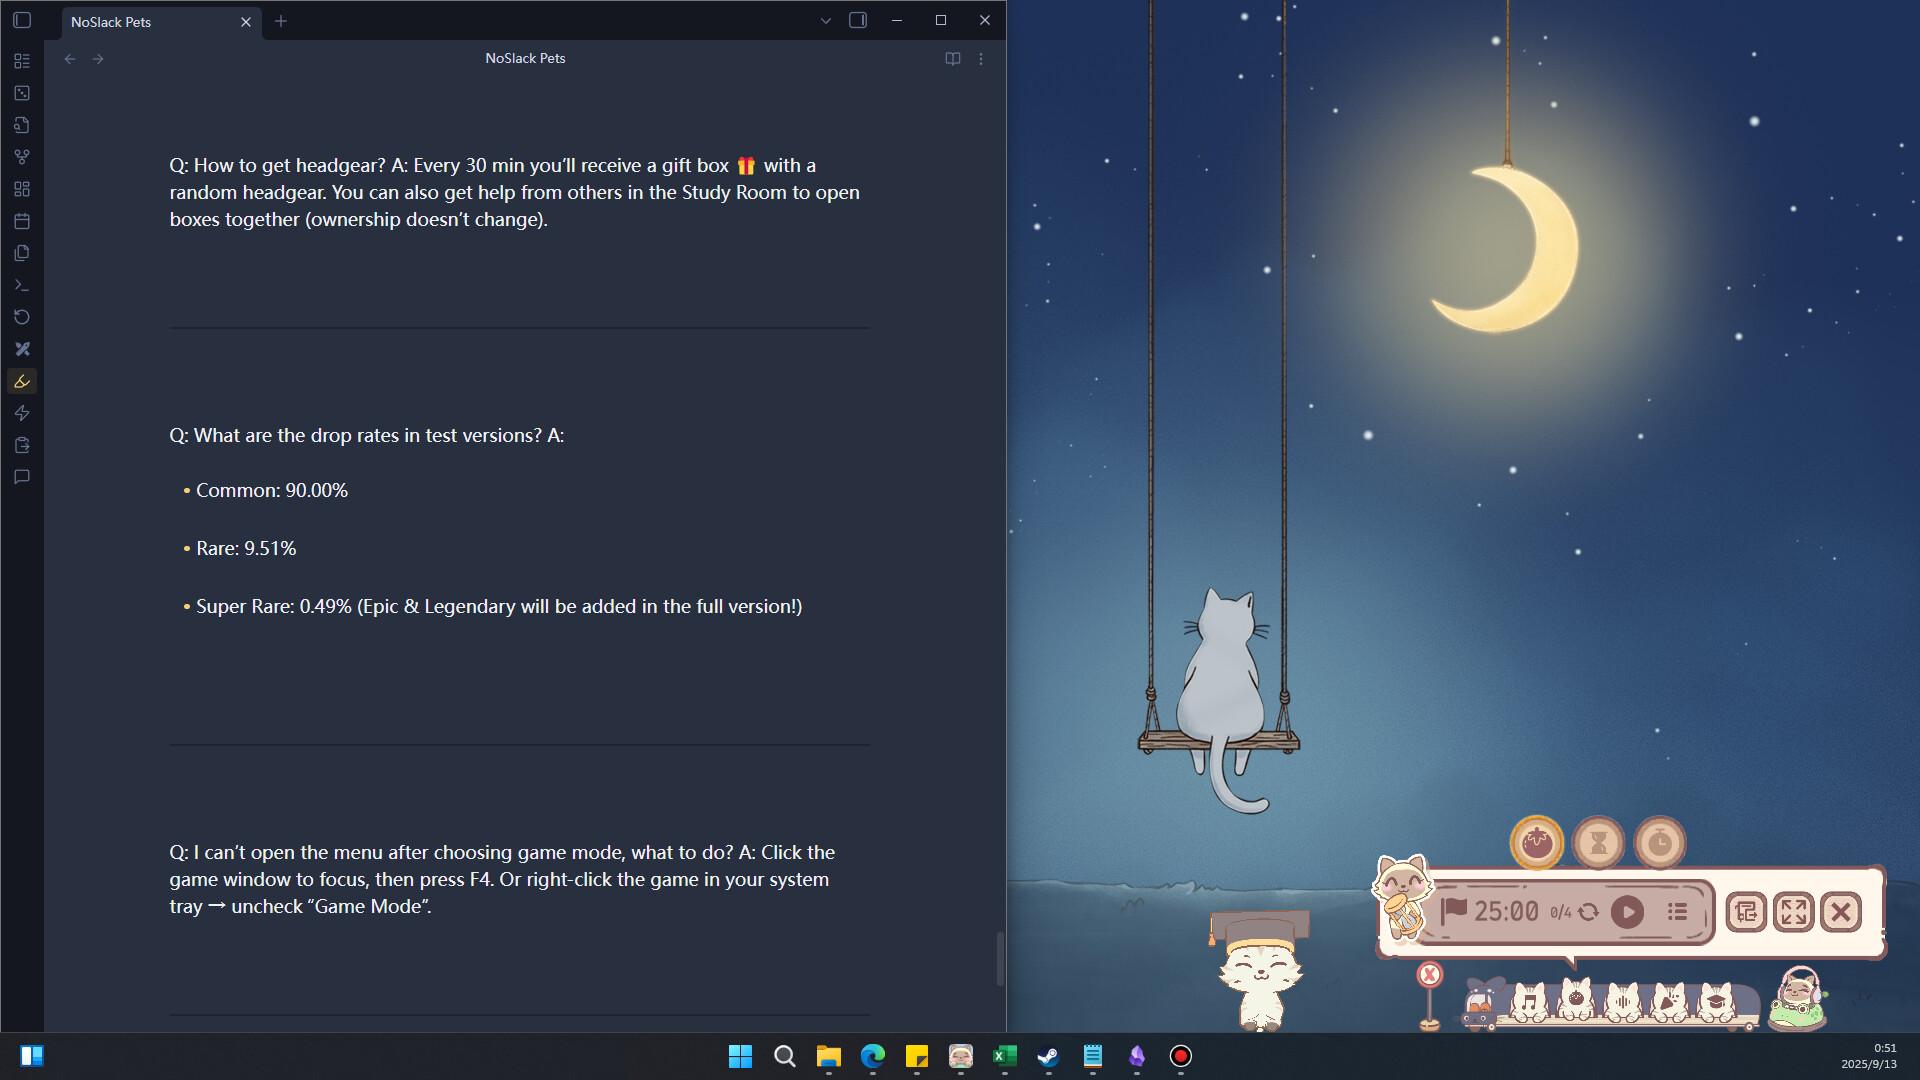The width and height of the screenshot is (1920, 1080).
Task: Switch to the hourglass timer mode
Action: (1598, 841)
